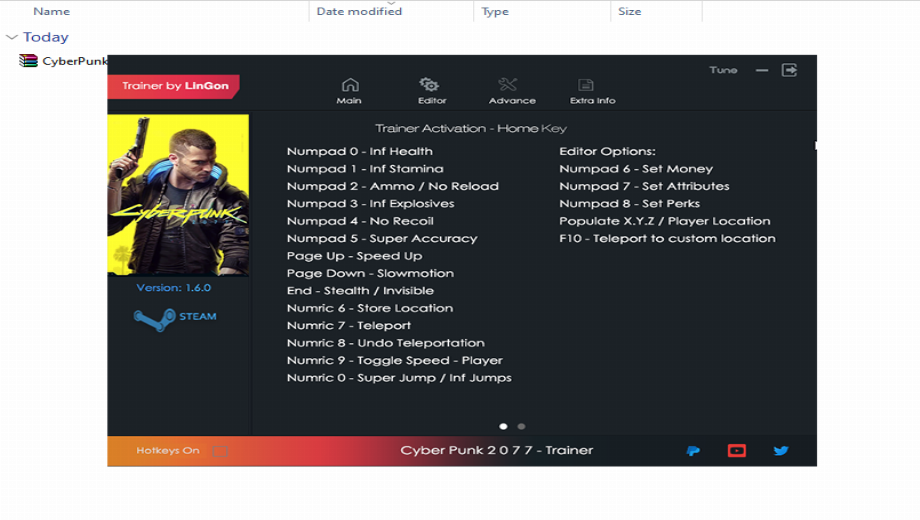
Task: Open the PayPal donation icon
Action: tap(693, 451)
